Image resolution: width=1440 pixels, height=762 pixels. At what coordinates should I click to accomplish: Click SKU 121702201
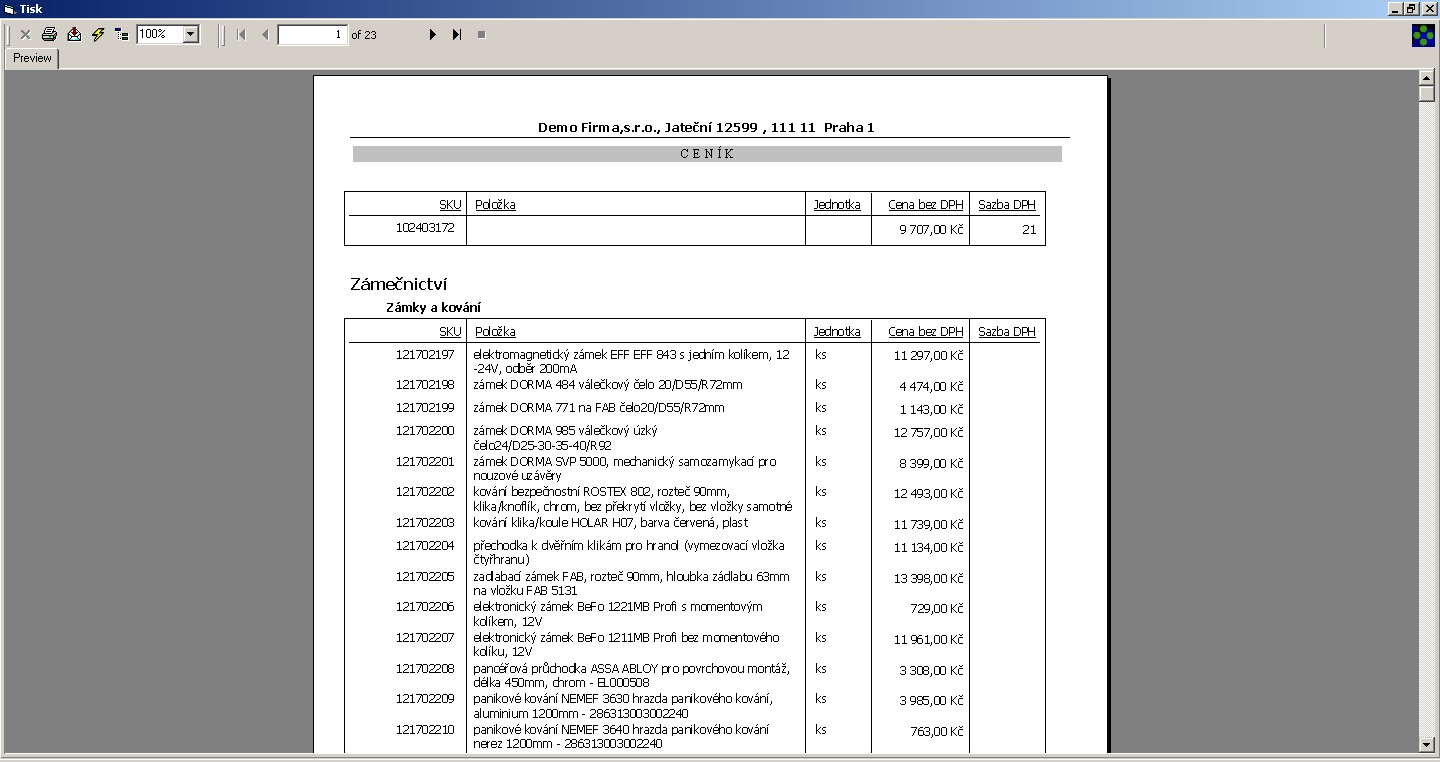tap(425, 461)
